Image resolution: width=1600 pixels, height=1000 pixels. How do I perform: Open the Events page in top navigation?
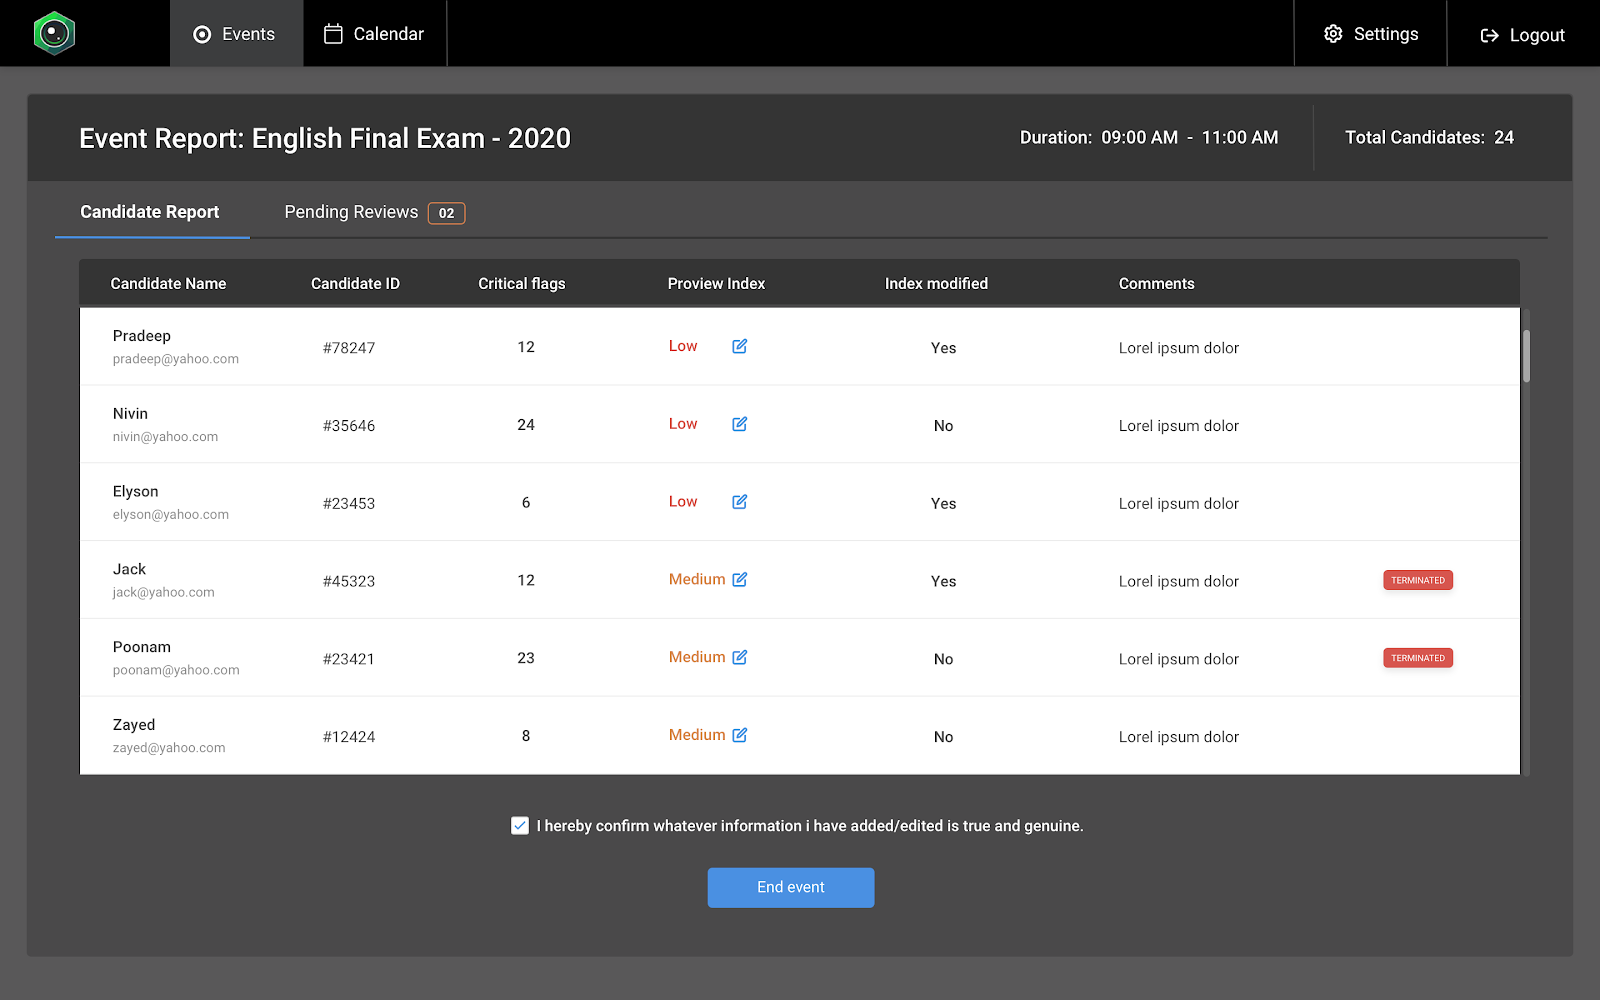pos(235,34)
